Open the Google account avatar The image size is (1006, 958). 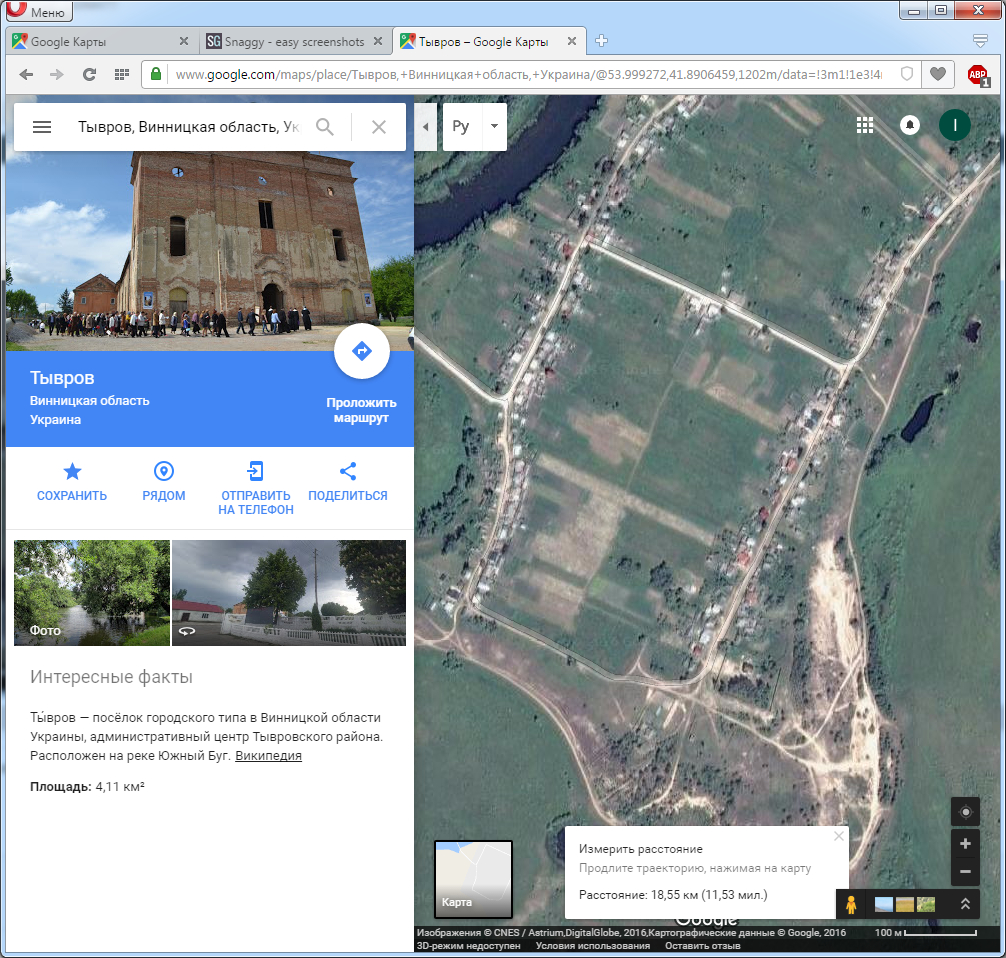[955, 125]
